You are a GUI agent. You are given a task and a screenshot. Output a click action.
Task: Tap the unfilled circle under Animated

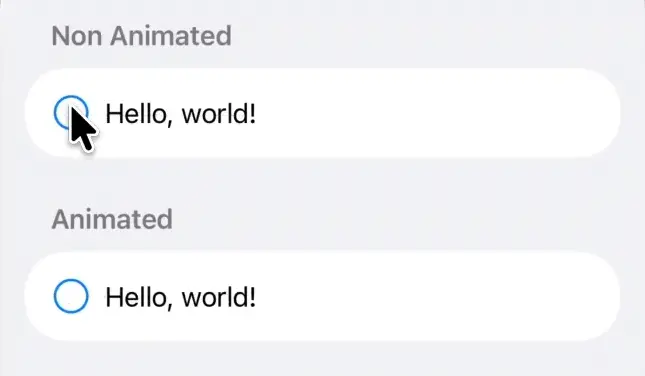click(x=71, y=296)
